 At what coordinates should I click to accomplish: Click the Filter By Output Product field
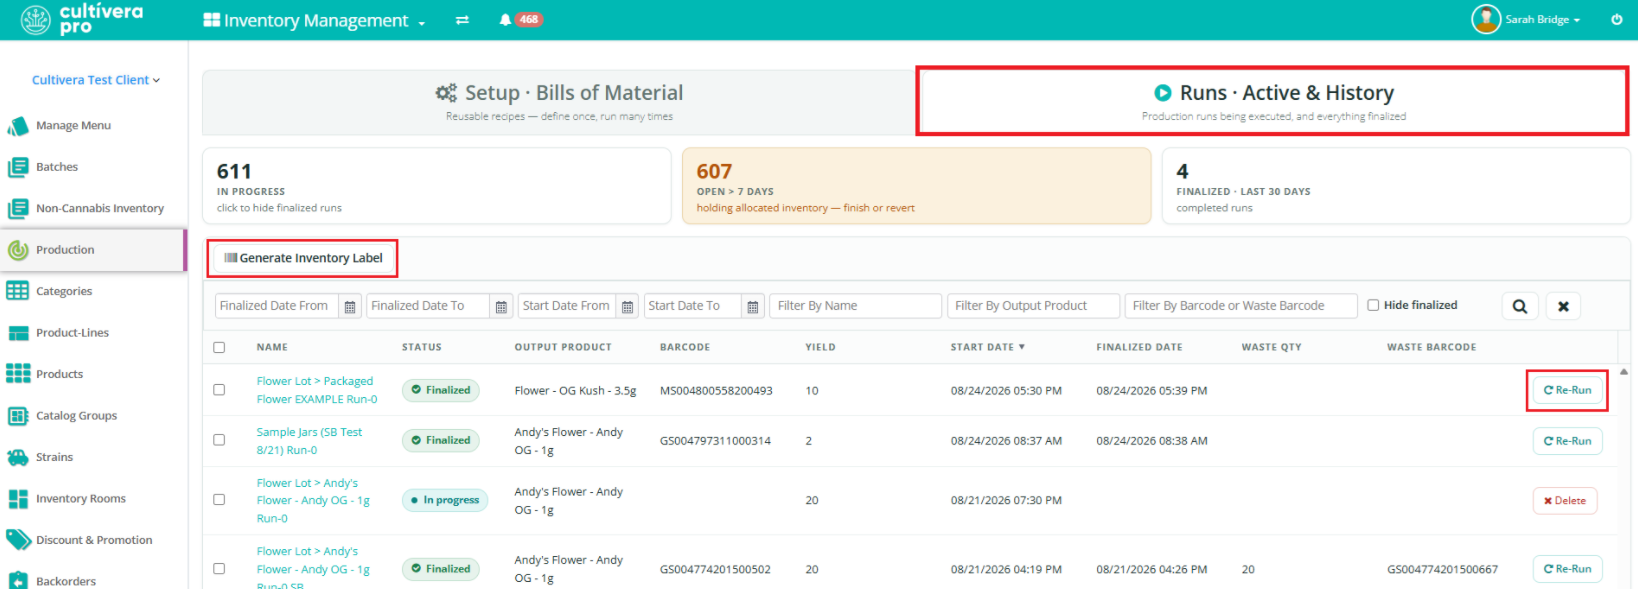[x=1033, y=306]
